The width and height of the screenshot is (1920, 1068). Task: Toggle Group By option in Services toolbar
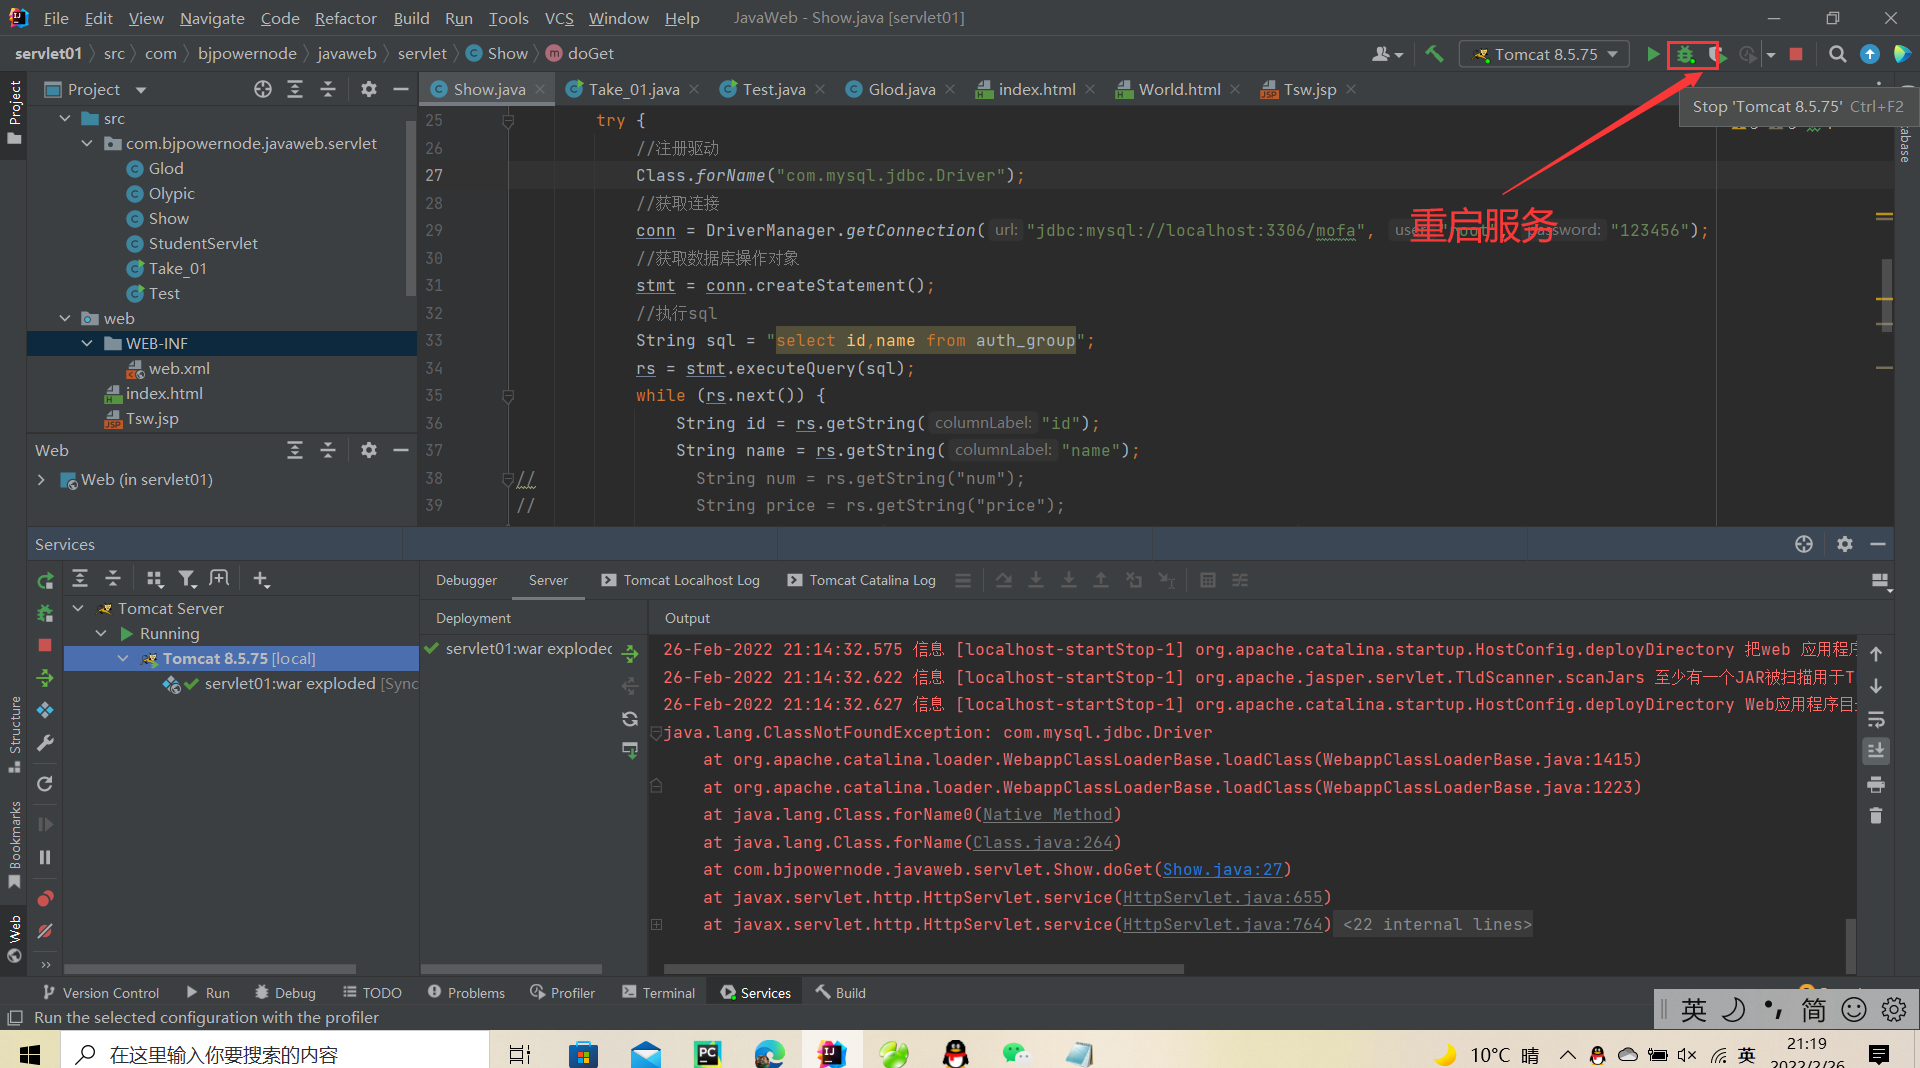(154, 579)
